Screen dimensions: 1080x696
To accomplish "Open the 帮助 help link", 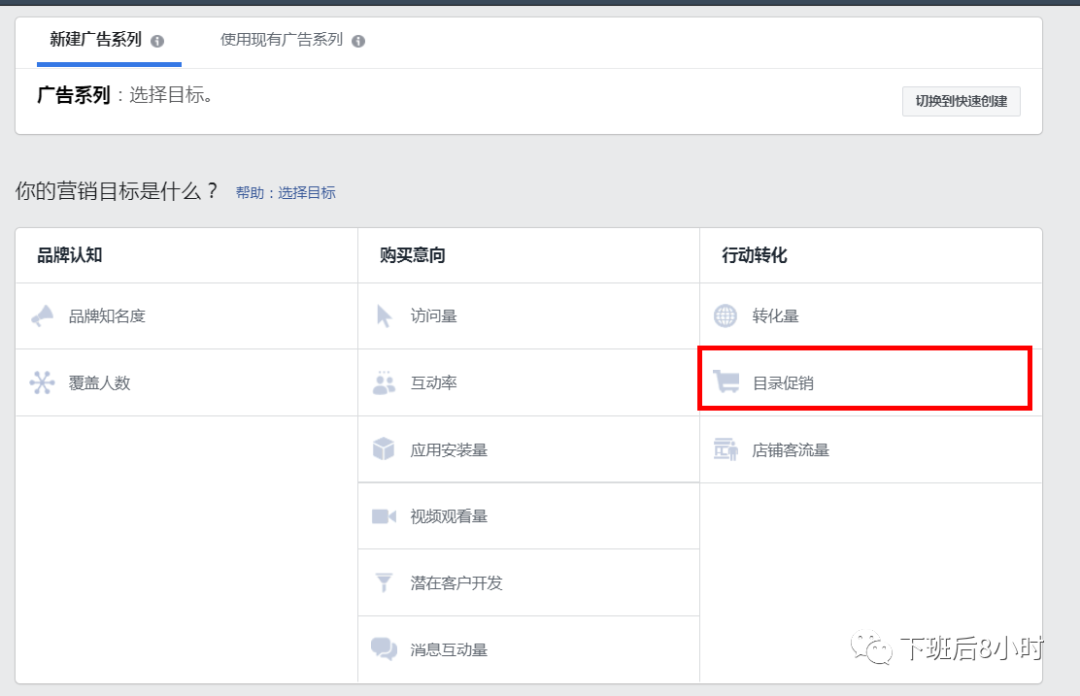I will point(251,192).
